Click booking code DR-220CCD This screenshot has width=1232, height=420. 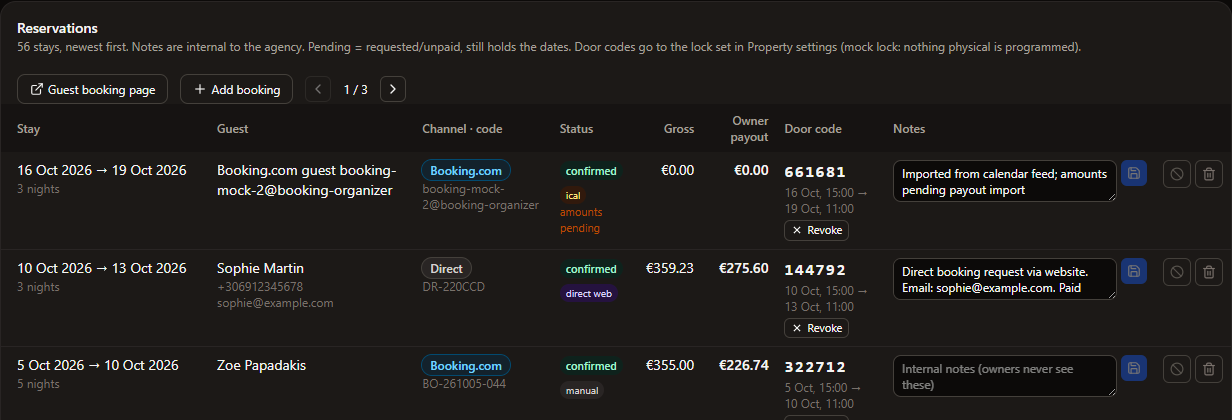coord(454,287)
